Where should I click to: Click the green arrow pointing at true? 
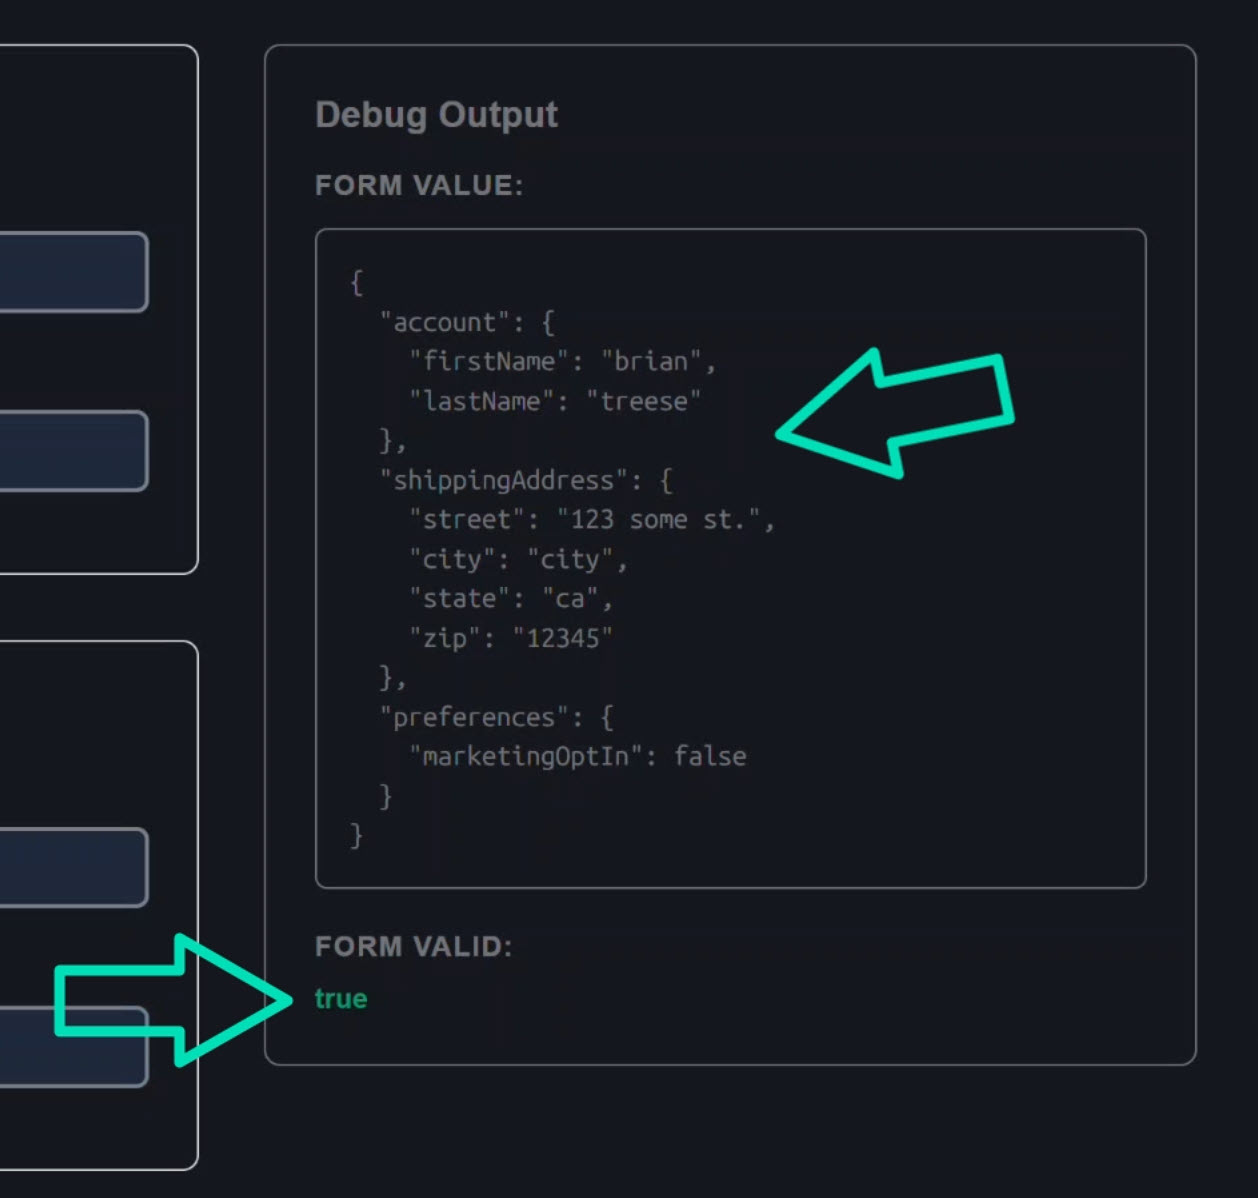click(170, 1000)
